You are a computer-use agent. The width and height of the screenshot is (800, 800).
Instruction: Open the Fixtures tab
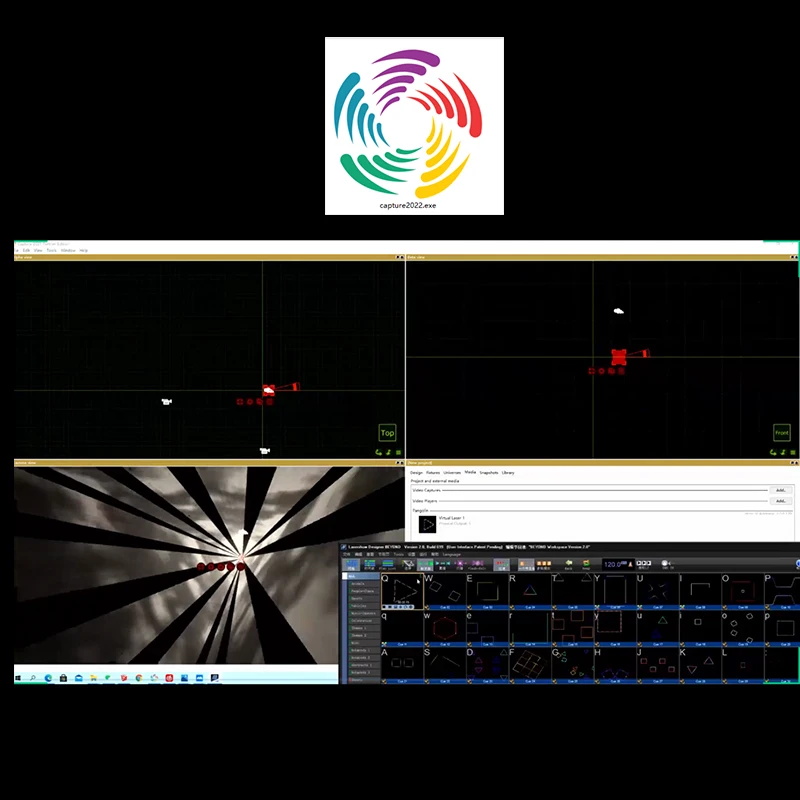pos(433,472)
